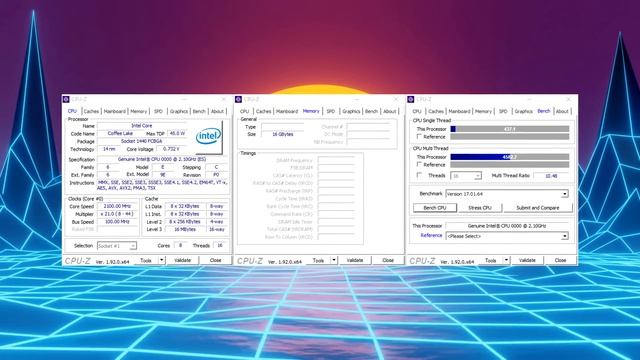Screen dimensions: 640x360
Task: Click the Core Speed 2100.00 MHz field
Action: 117,206
